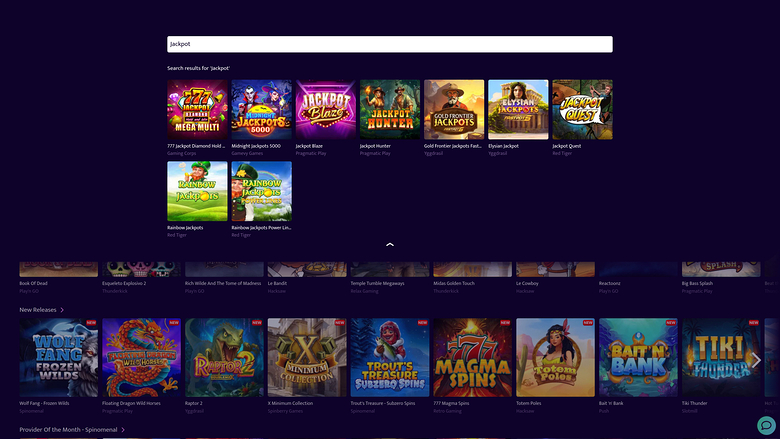Collapse search results with up chevron

point(390,245)
